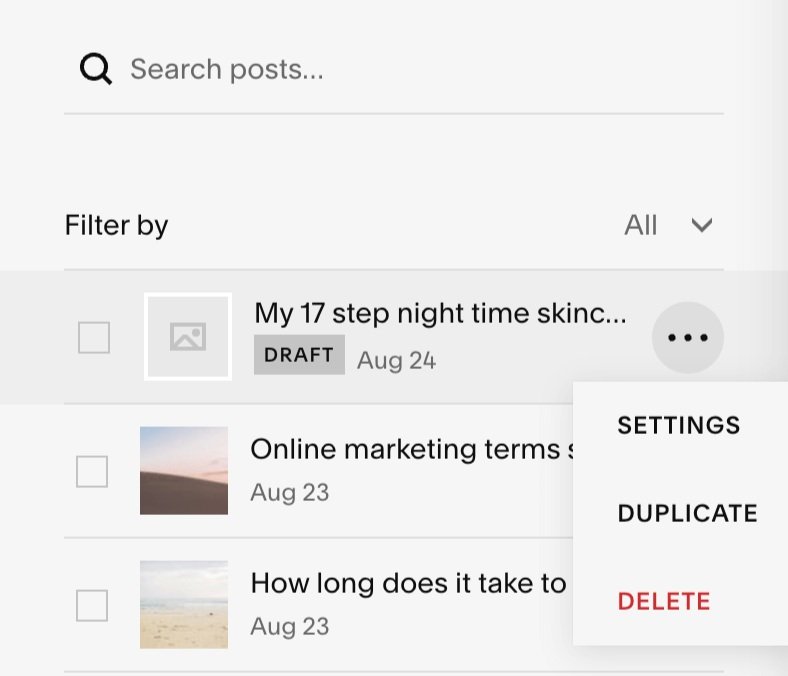Click the placeholder image icon of draft post
Image resolution: width=788 pixels, height=676 pixels.
coord(188,336)
